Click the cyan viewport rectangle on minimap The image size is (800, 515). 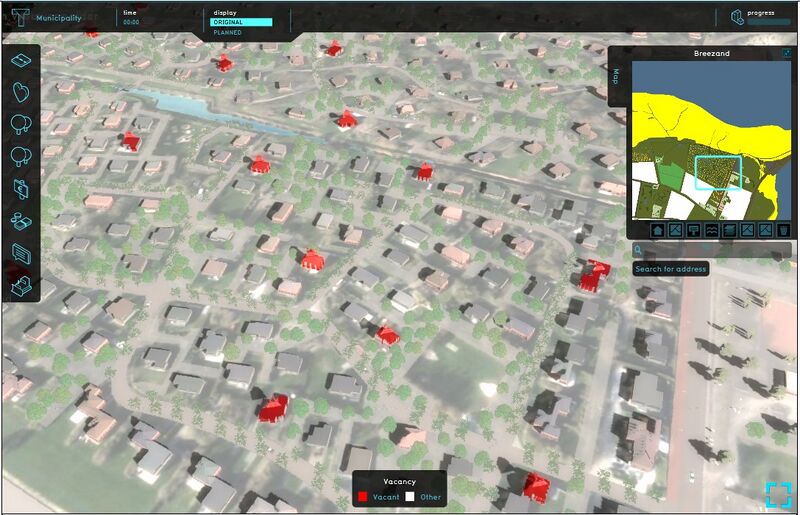[717, 172]
